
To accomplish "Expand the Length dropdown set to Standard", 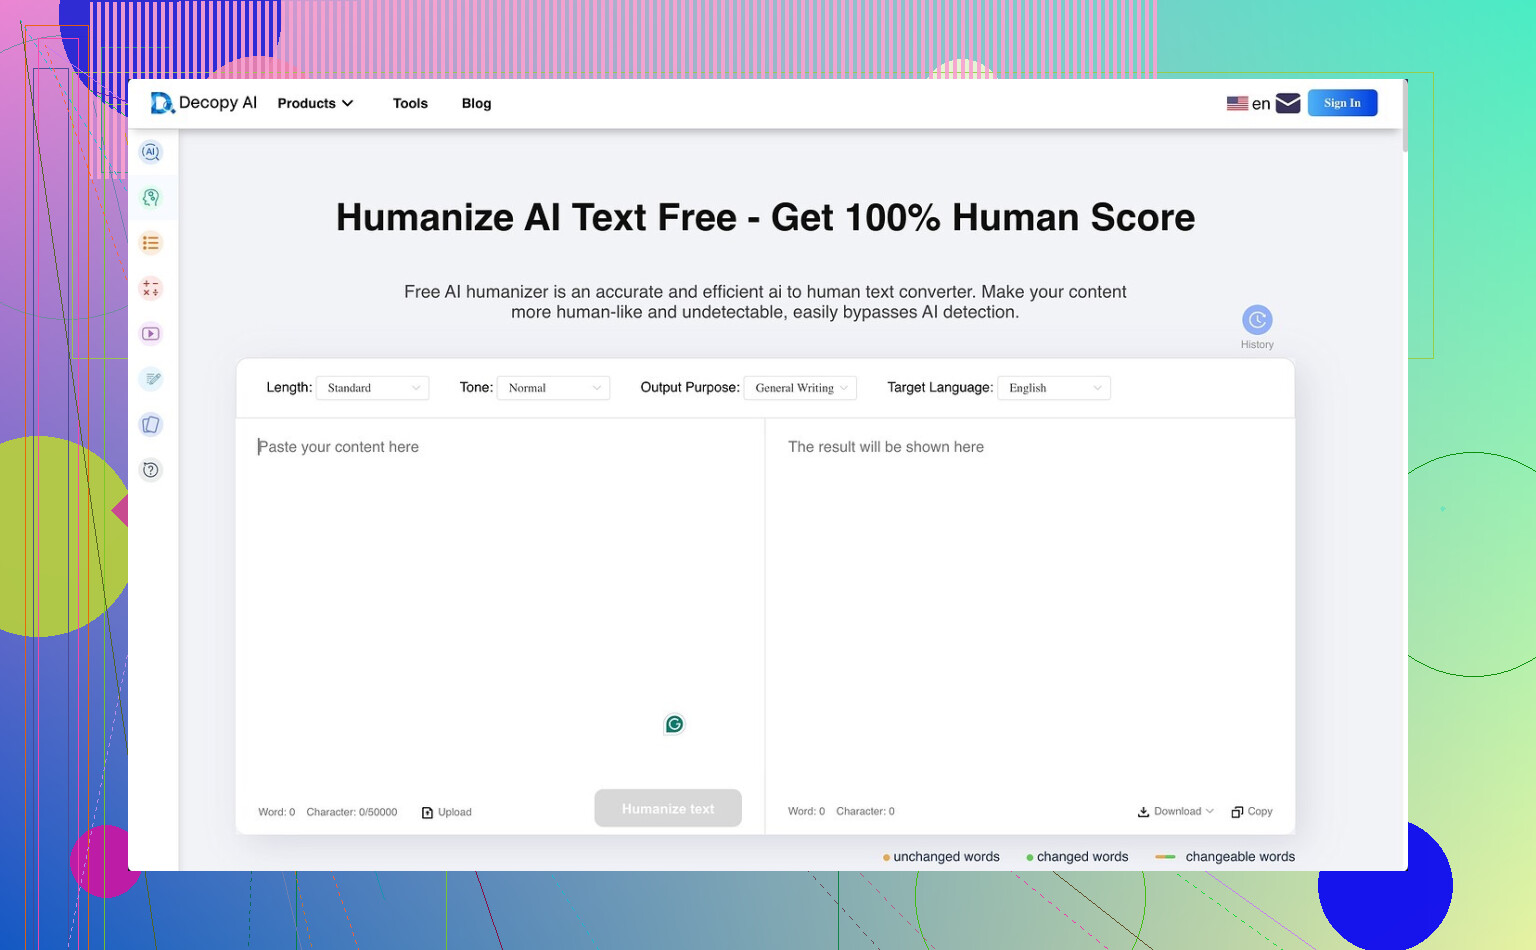I will pyautogui.click(x=372, y=388).
